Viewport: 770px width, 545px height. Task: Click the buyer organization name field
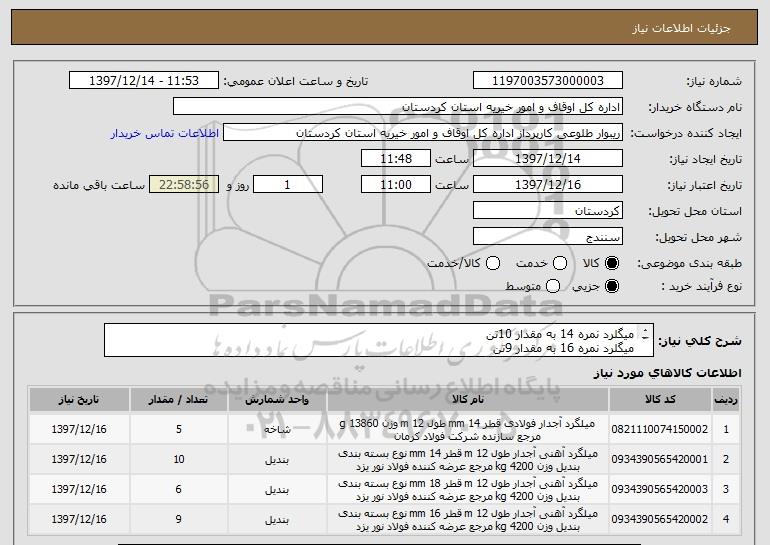(398, 107)
